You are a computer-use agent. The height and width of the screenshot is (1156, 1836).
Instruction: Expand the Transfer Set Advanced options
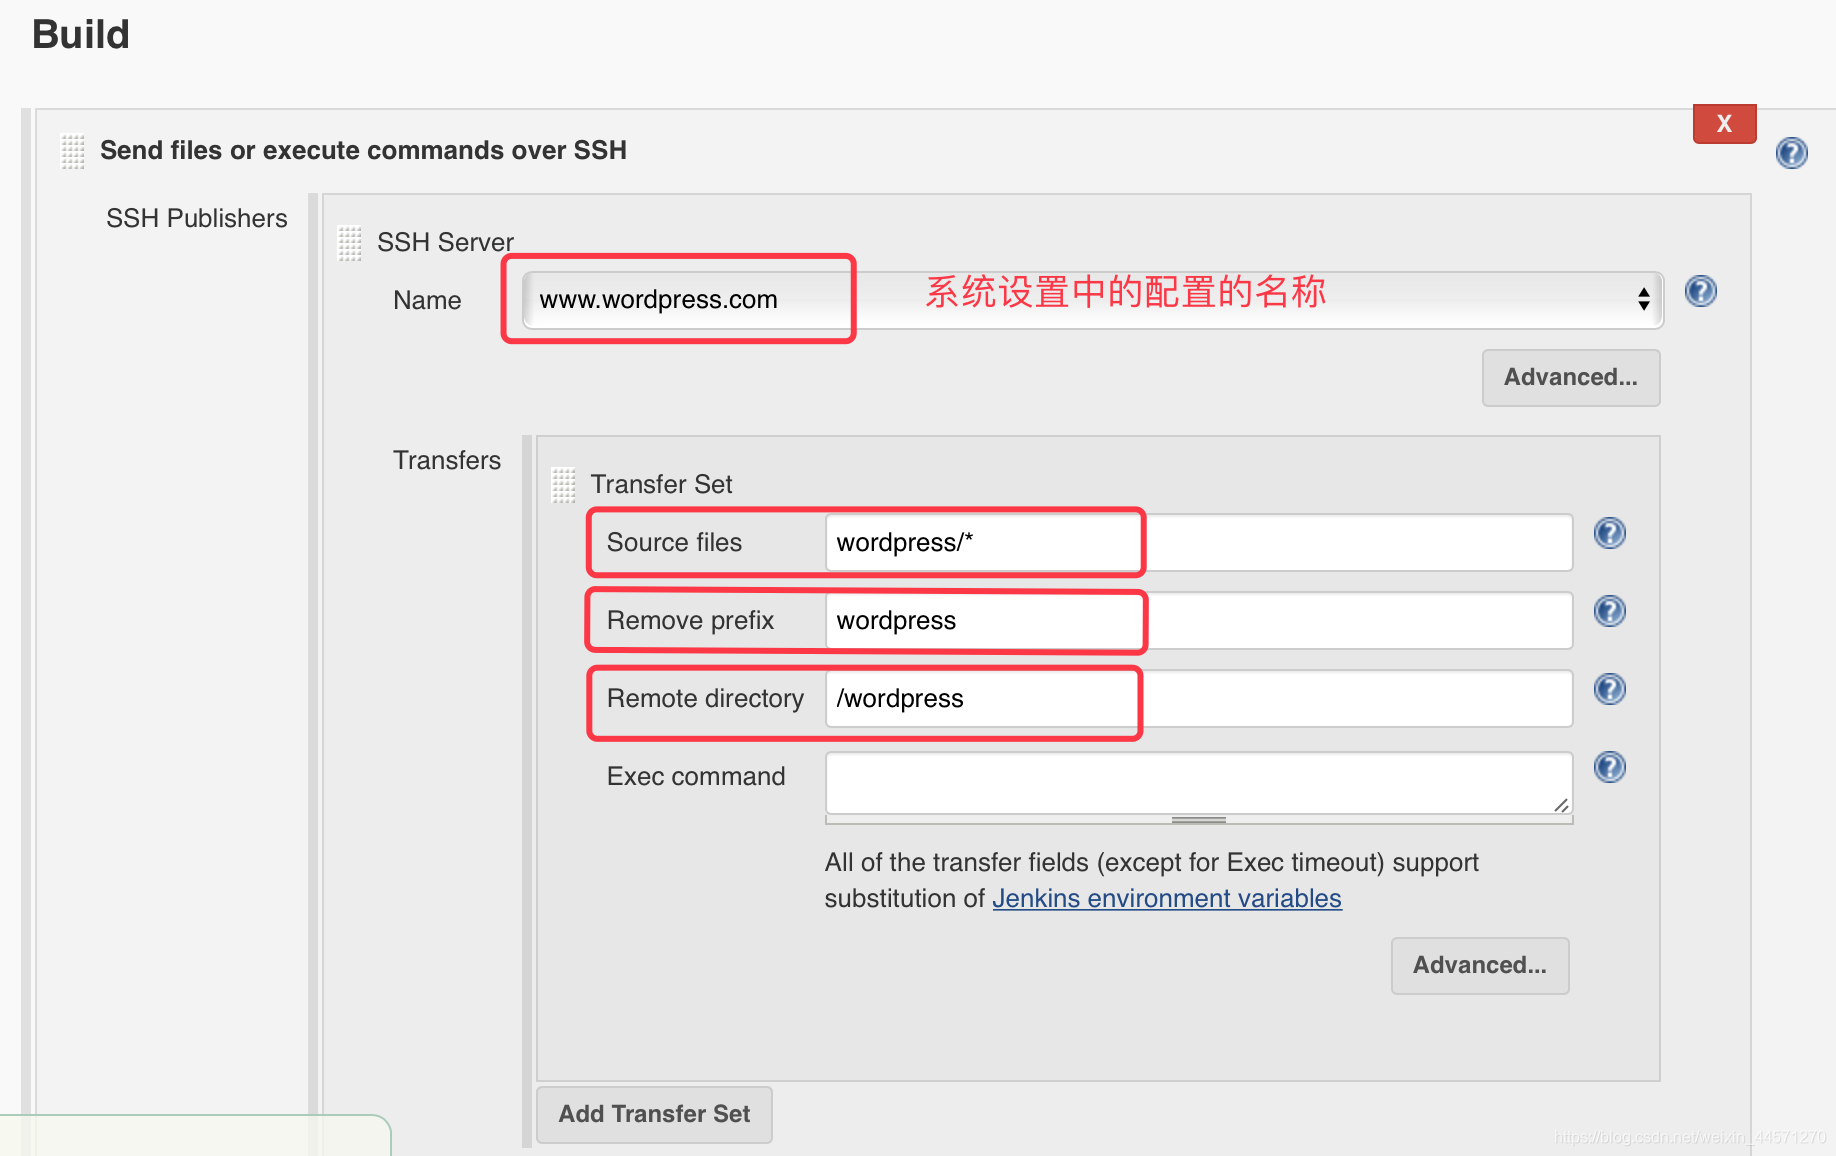click(x=1479, y=966)
